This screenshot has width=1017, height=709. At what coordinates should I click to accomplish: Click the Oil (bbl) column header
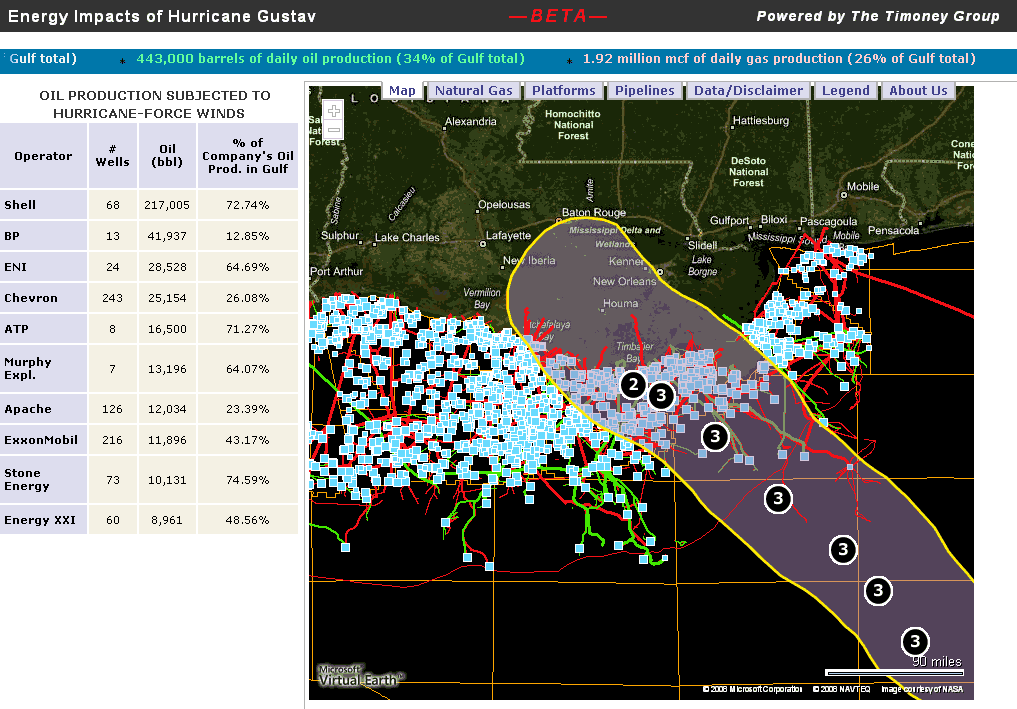coord(167,156)
